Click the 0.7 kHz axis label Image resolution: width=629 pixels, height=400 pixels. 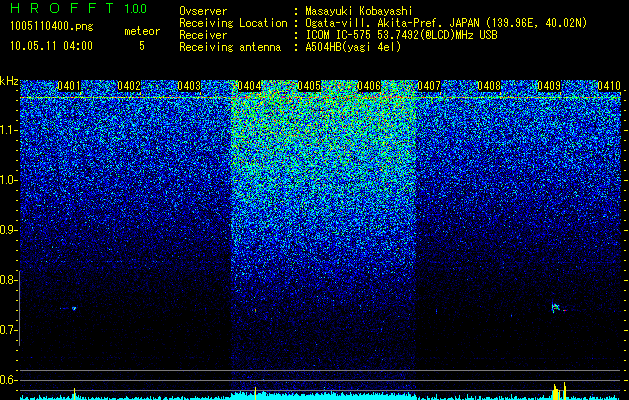click(x=9, y=330)
